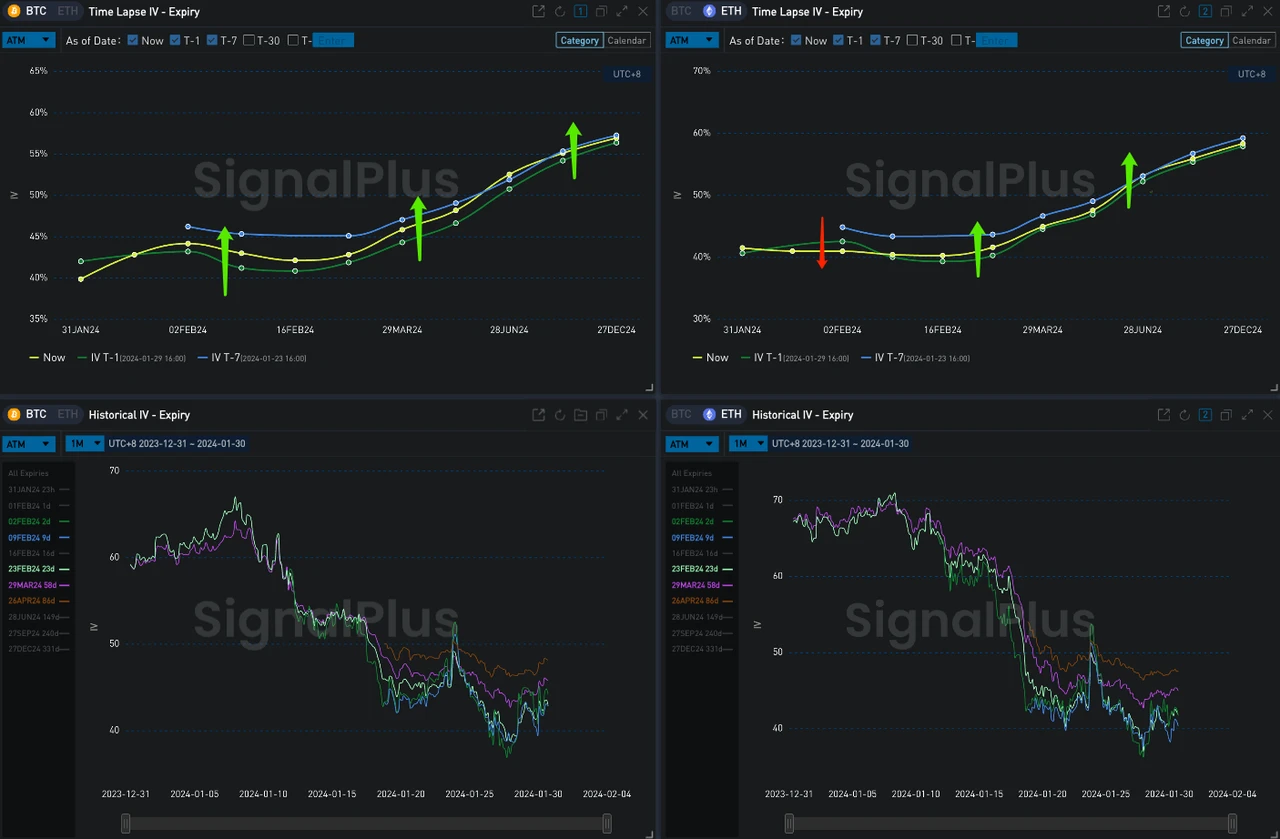Click the compare counter "1" icon on BTC panel
This screenshot has width=1280, height=839.
tap(580, 11)
